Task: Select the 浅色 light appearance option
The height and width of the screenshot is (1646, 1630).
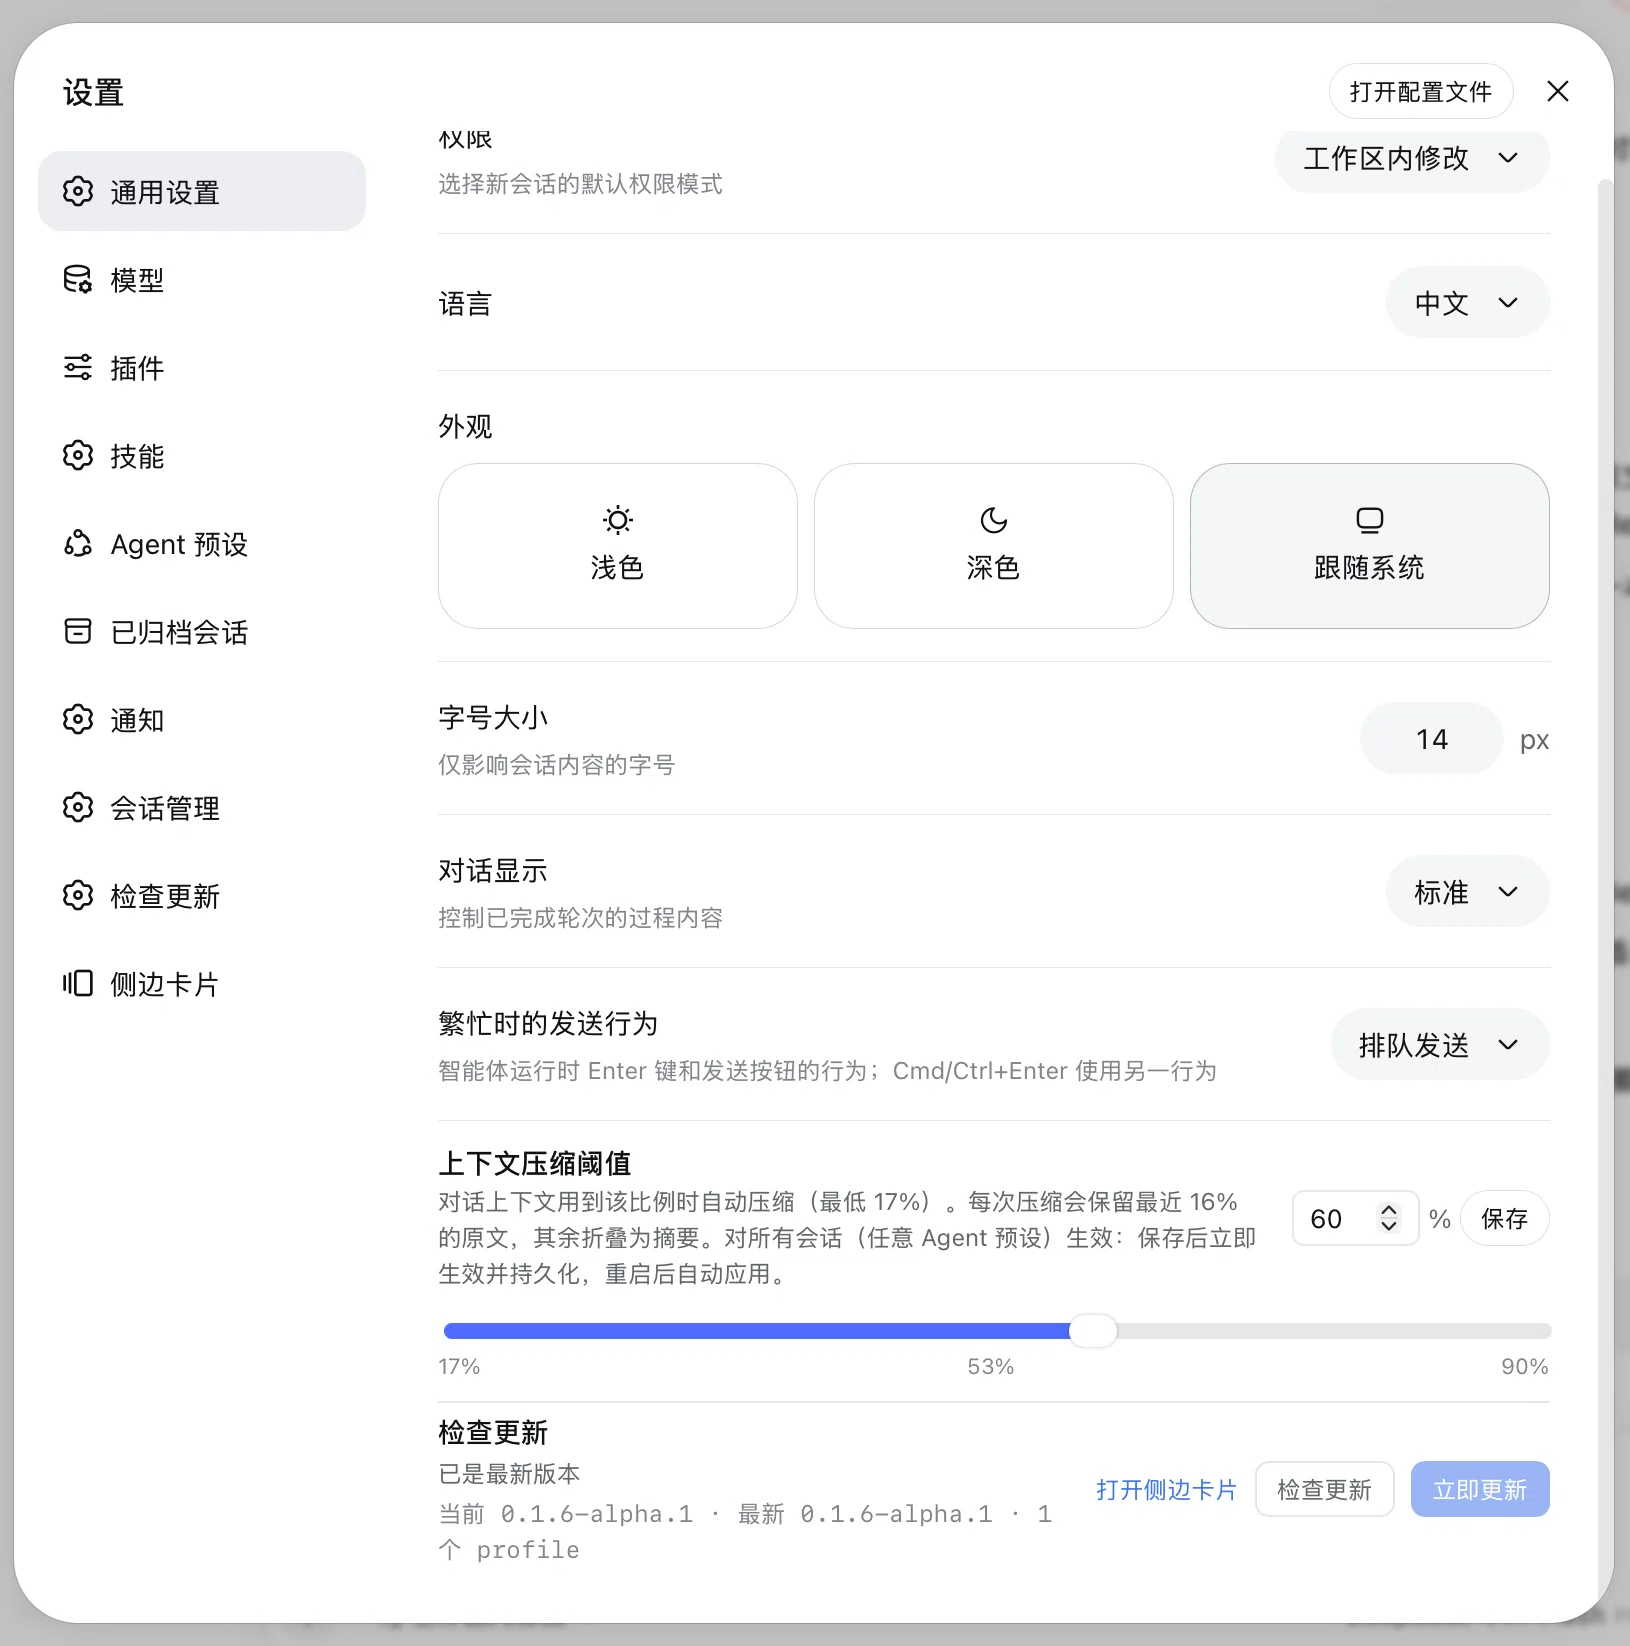Action: (x=618, y=546)
